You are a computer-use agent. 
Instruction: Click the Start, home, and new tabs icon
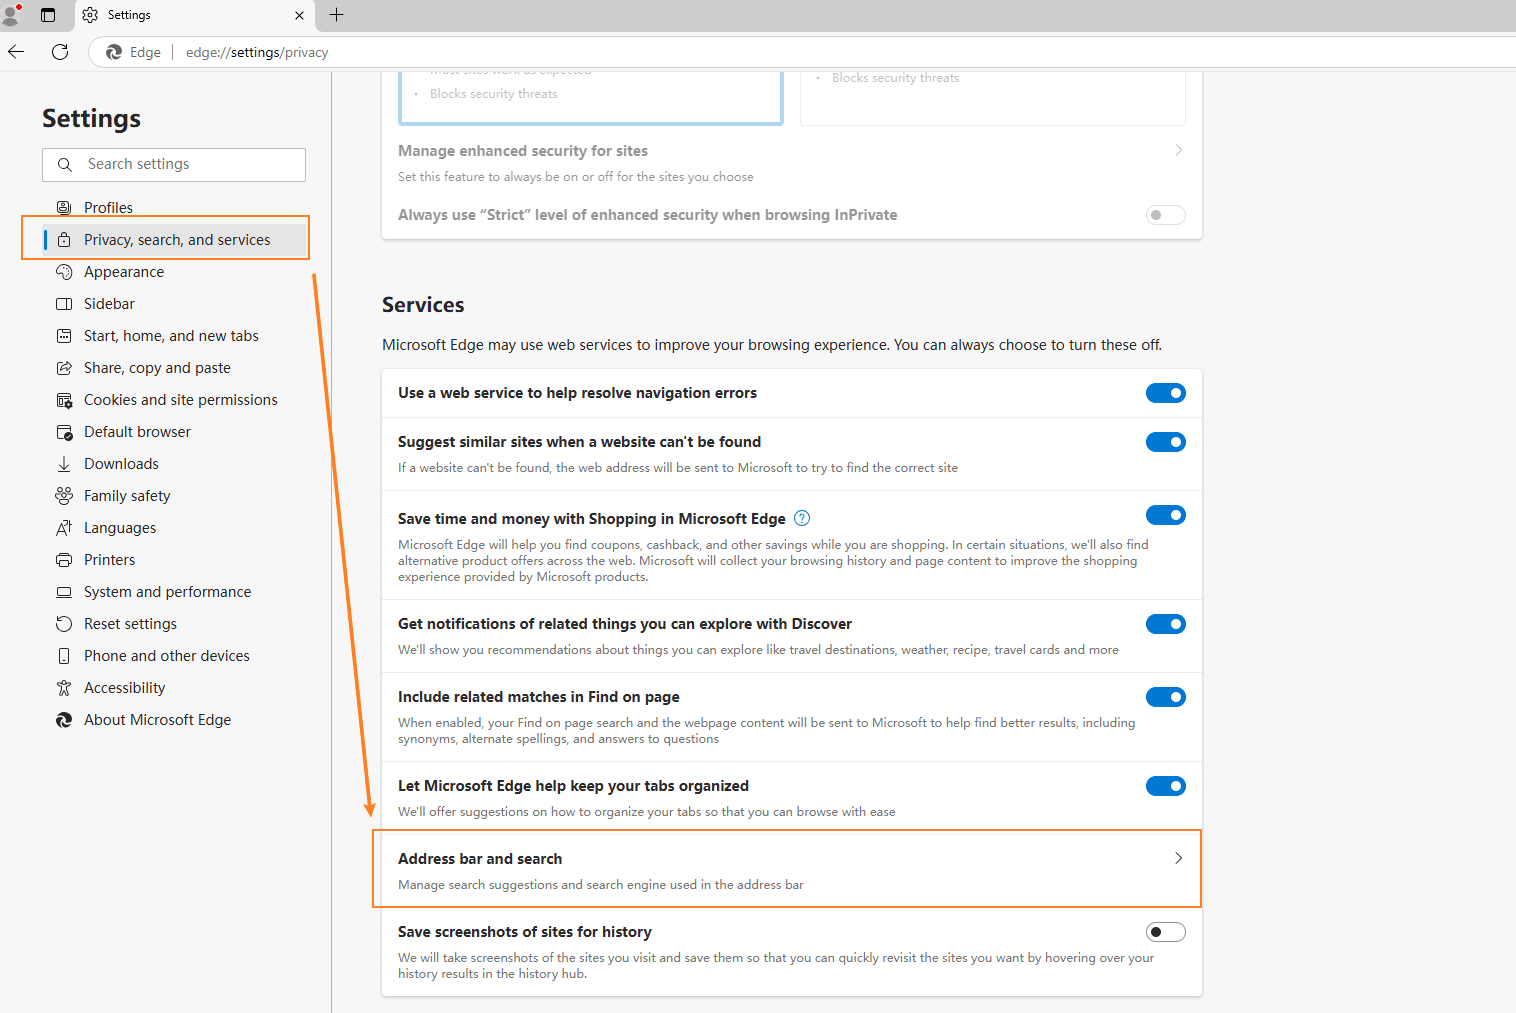tap(64, 336)
